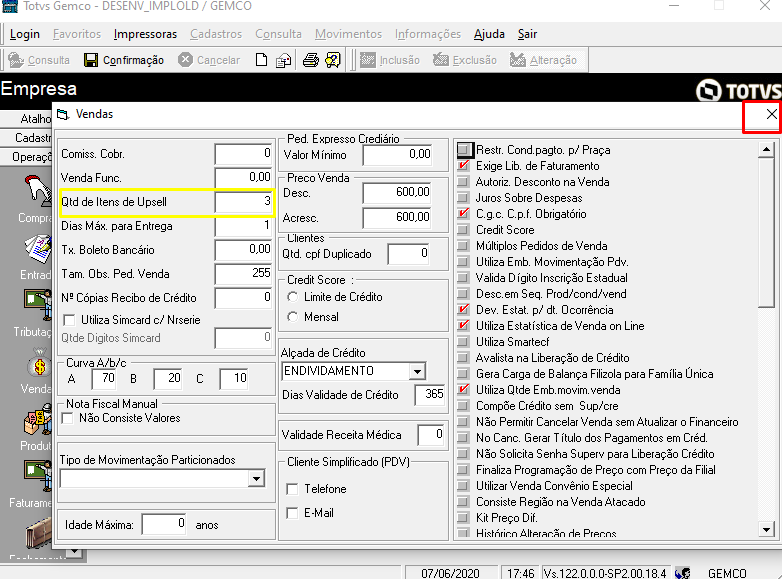782x579 pixels.
Task: Select the Mensal radio button
Action: 293,317
